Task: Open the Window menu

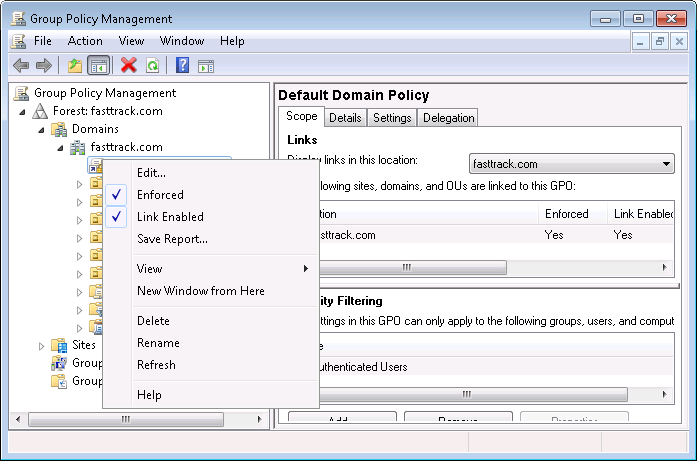Action: pos(182,41)
